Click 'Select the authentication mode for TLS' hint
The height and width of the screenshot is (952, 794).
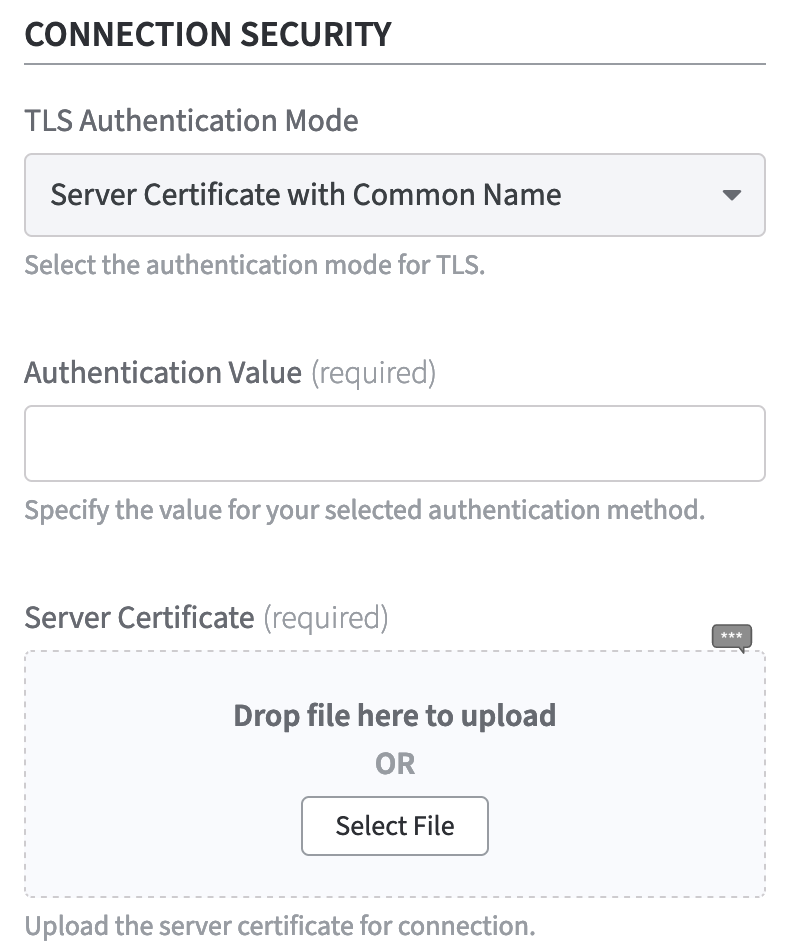(254, 266)
